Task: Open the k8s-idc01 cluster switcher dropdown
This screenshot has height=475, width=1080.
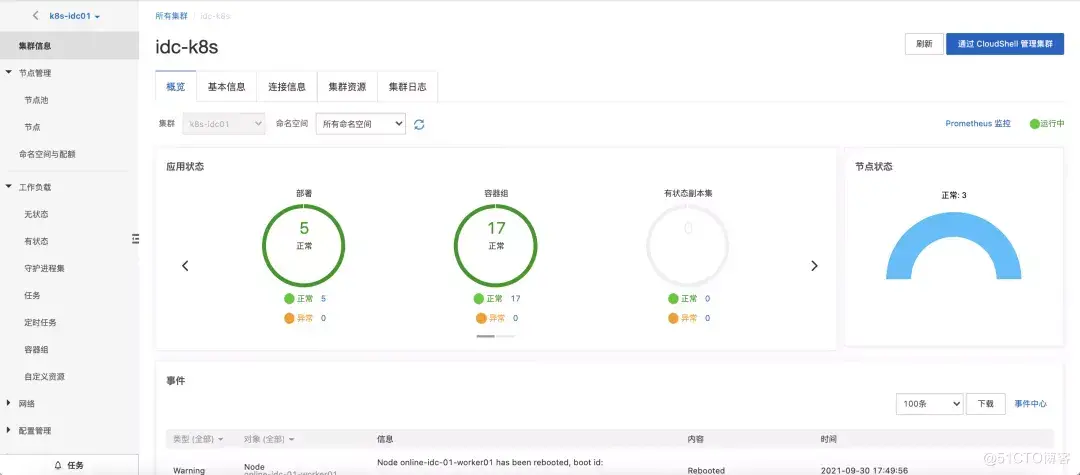Action: pyautogui.click(x=74, y=16)
